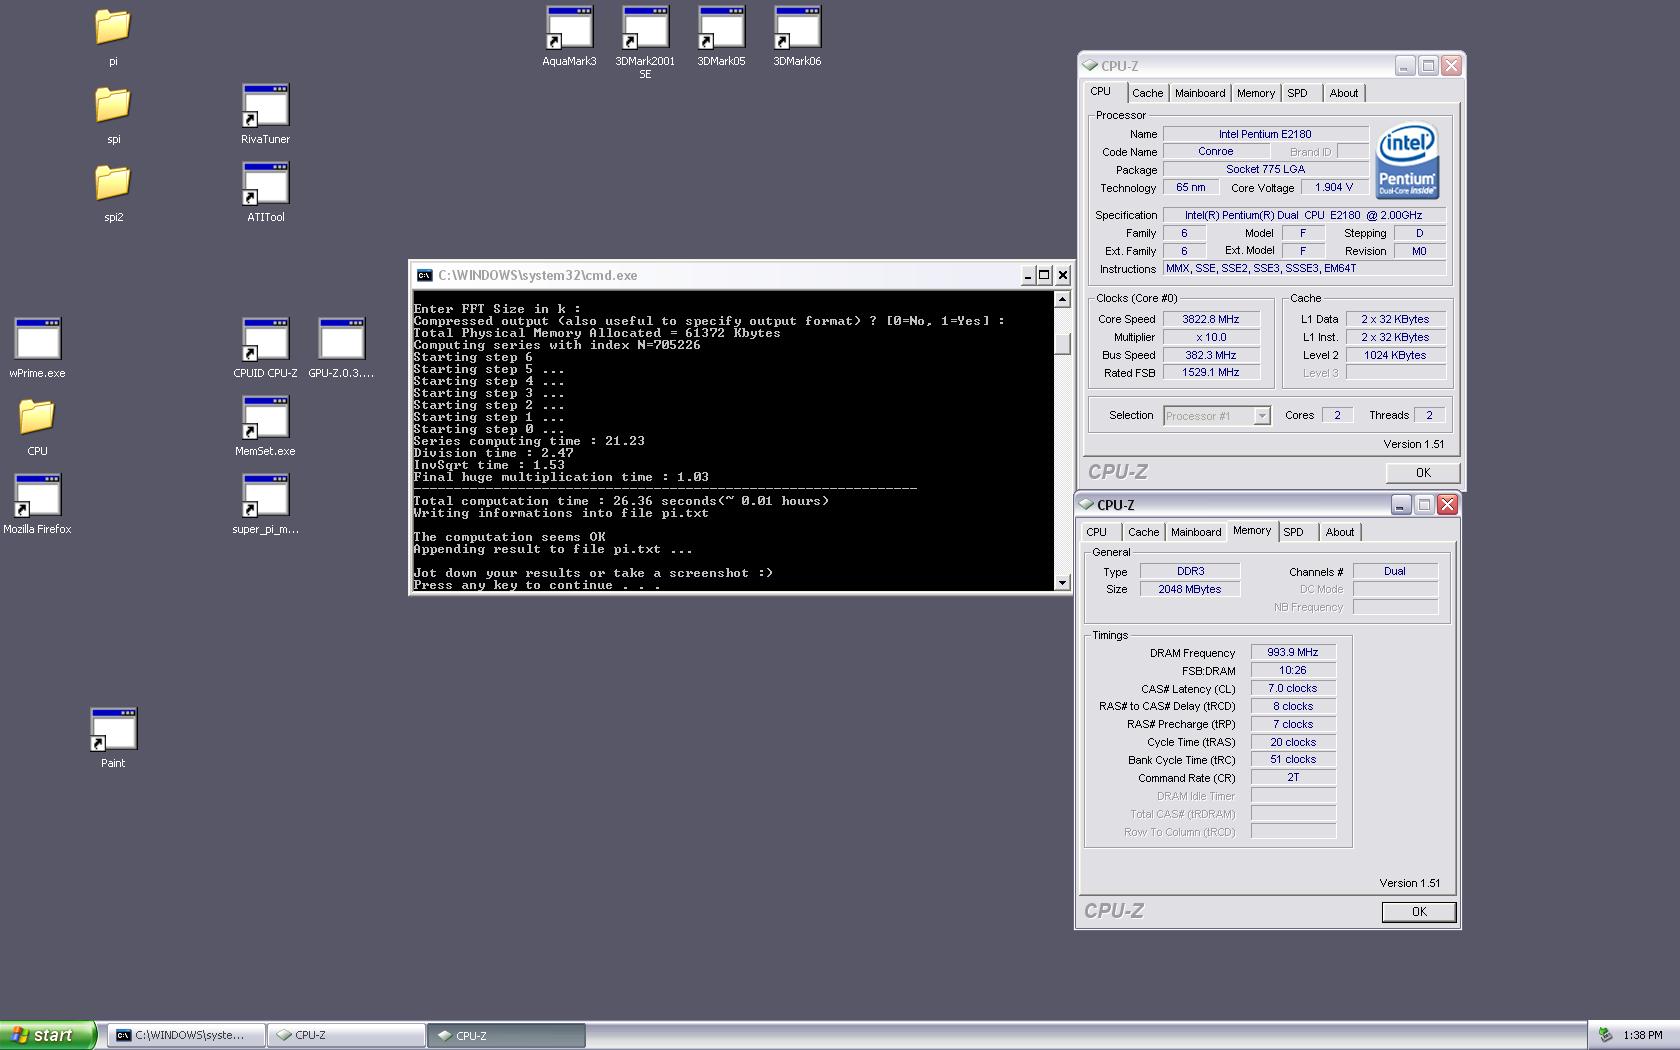Screen dimensions: 1680x1050
Task: Open About tab in lower CPU-Z
Action: [x=1340, y=532]
